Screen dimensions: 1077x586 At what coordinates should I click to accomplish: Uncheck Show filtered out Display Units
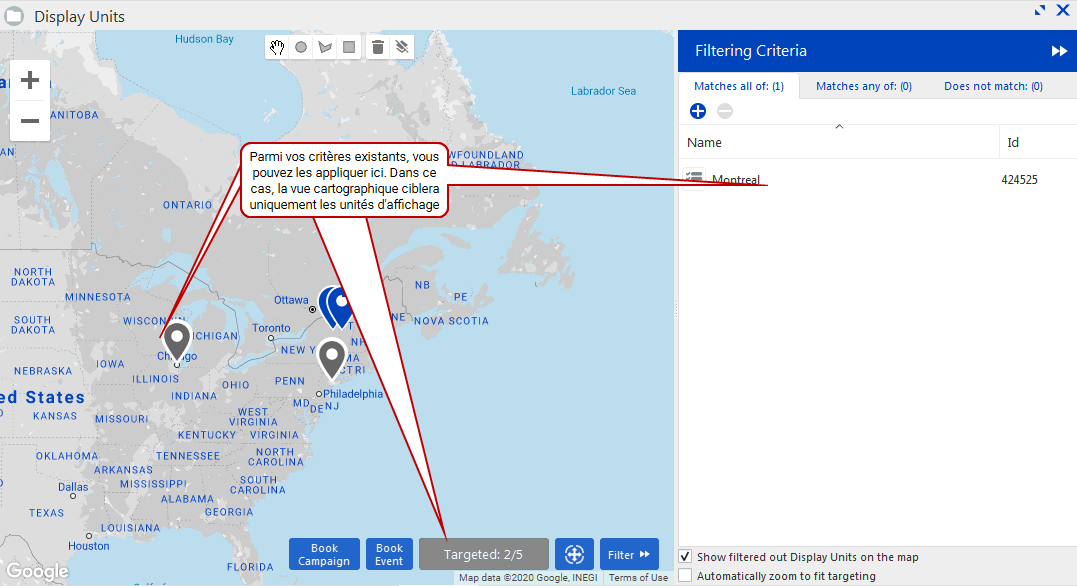click(x=685, y=556)
